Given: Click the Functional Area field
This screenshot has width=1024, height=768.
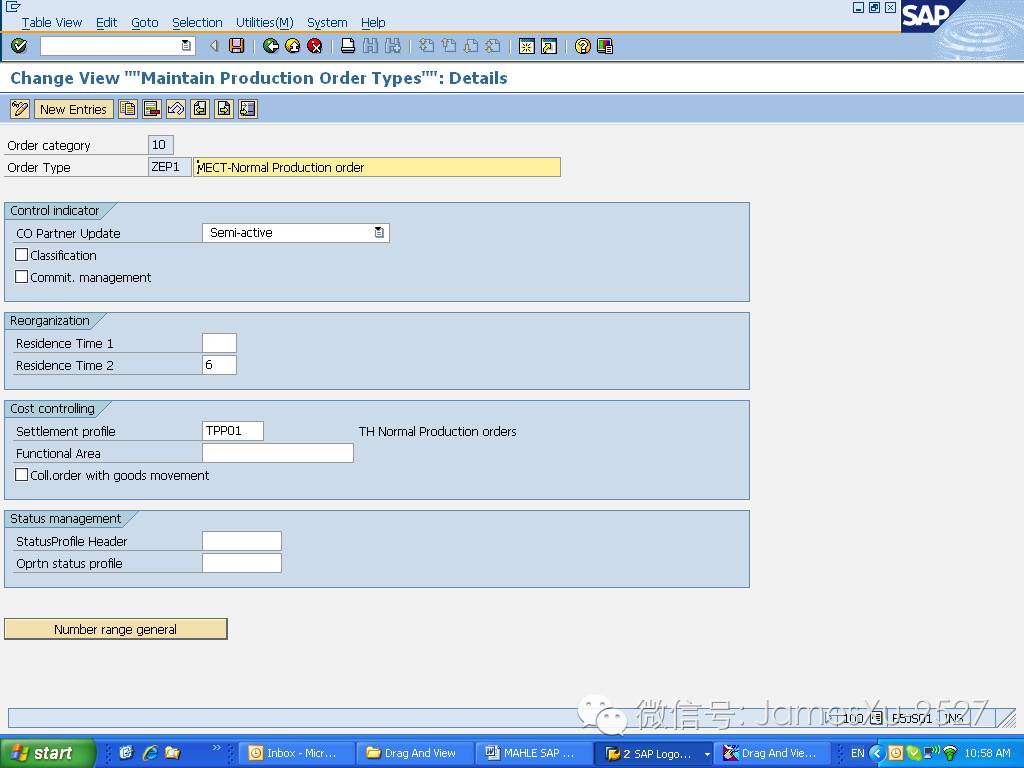Looking at the screenshot, I should (278, 453).
